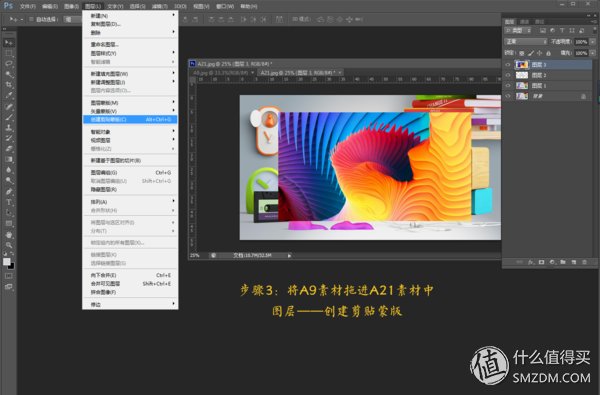The image size is (600, 395).
Task: Toggle the 自动选择 auto-select checkbox
Action: [x=31, y=19]
